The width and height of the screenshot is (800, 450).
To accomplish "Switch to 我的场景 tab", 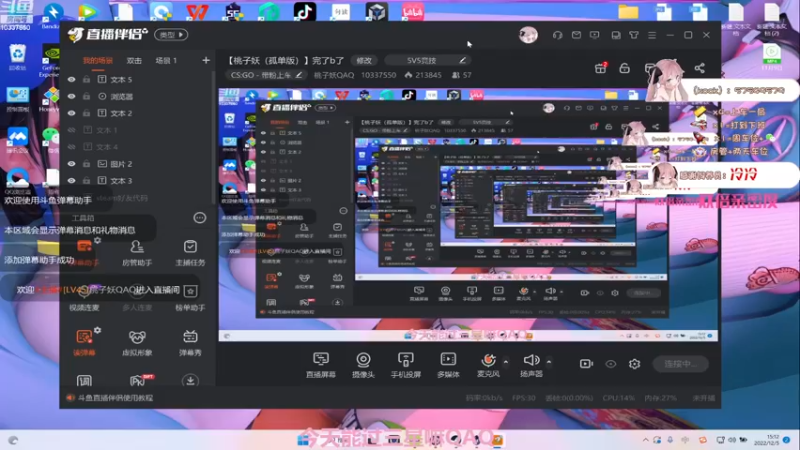I will pyautogui.click(x=97, y=61).
